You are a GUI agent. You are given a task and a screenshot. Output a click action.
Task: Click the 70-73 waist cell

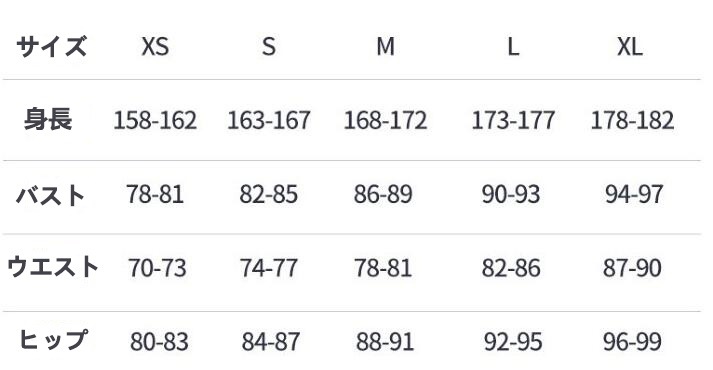click(x=157, y=268)
